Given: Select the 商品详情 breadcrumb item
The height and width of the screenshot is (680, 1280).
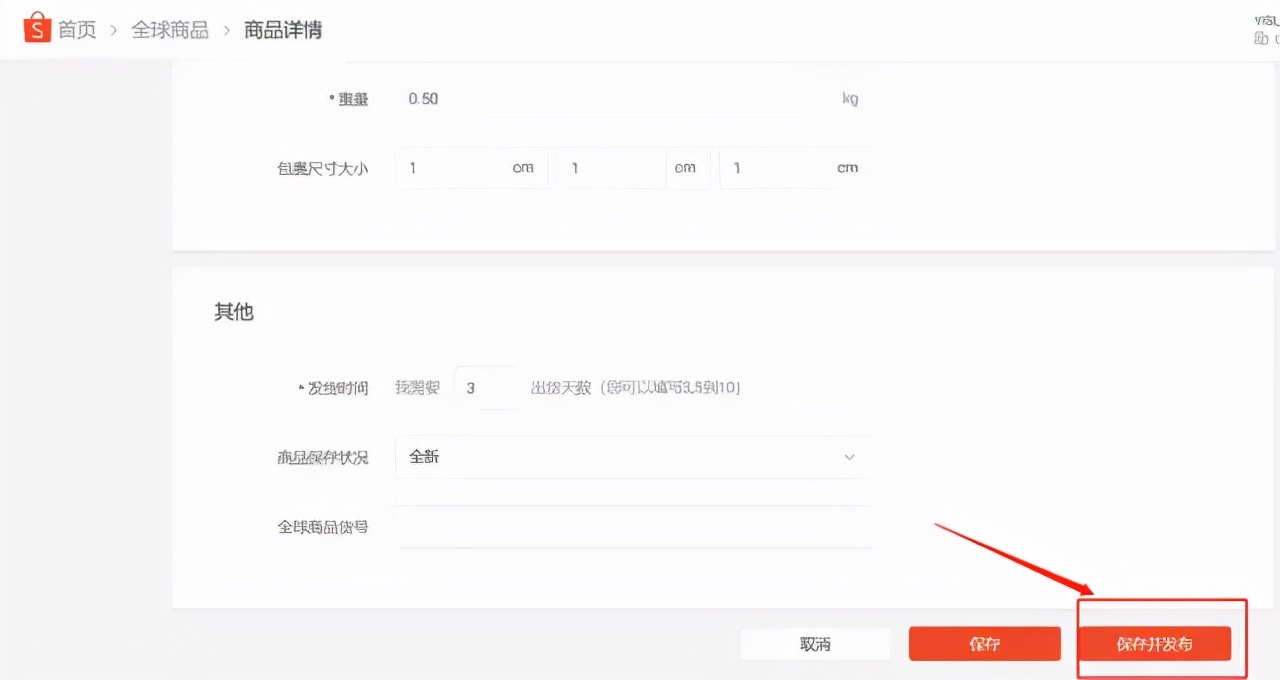Looking at the screenshot, I should click(283, 29).
